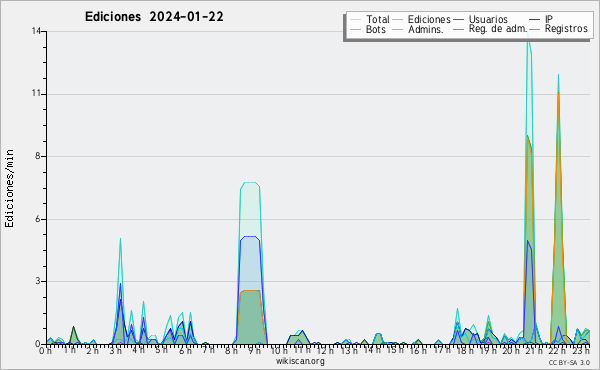Click the 14 value on y-axis

(x=37, y=31)
